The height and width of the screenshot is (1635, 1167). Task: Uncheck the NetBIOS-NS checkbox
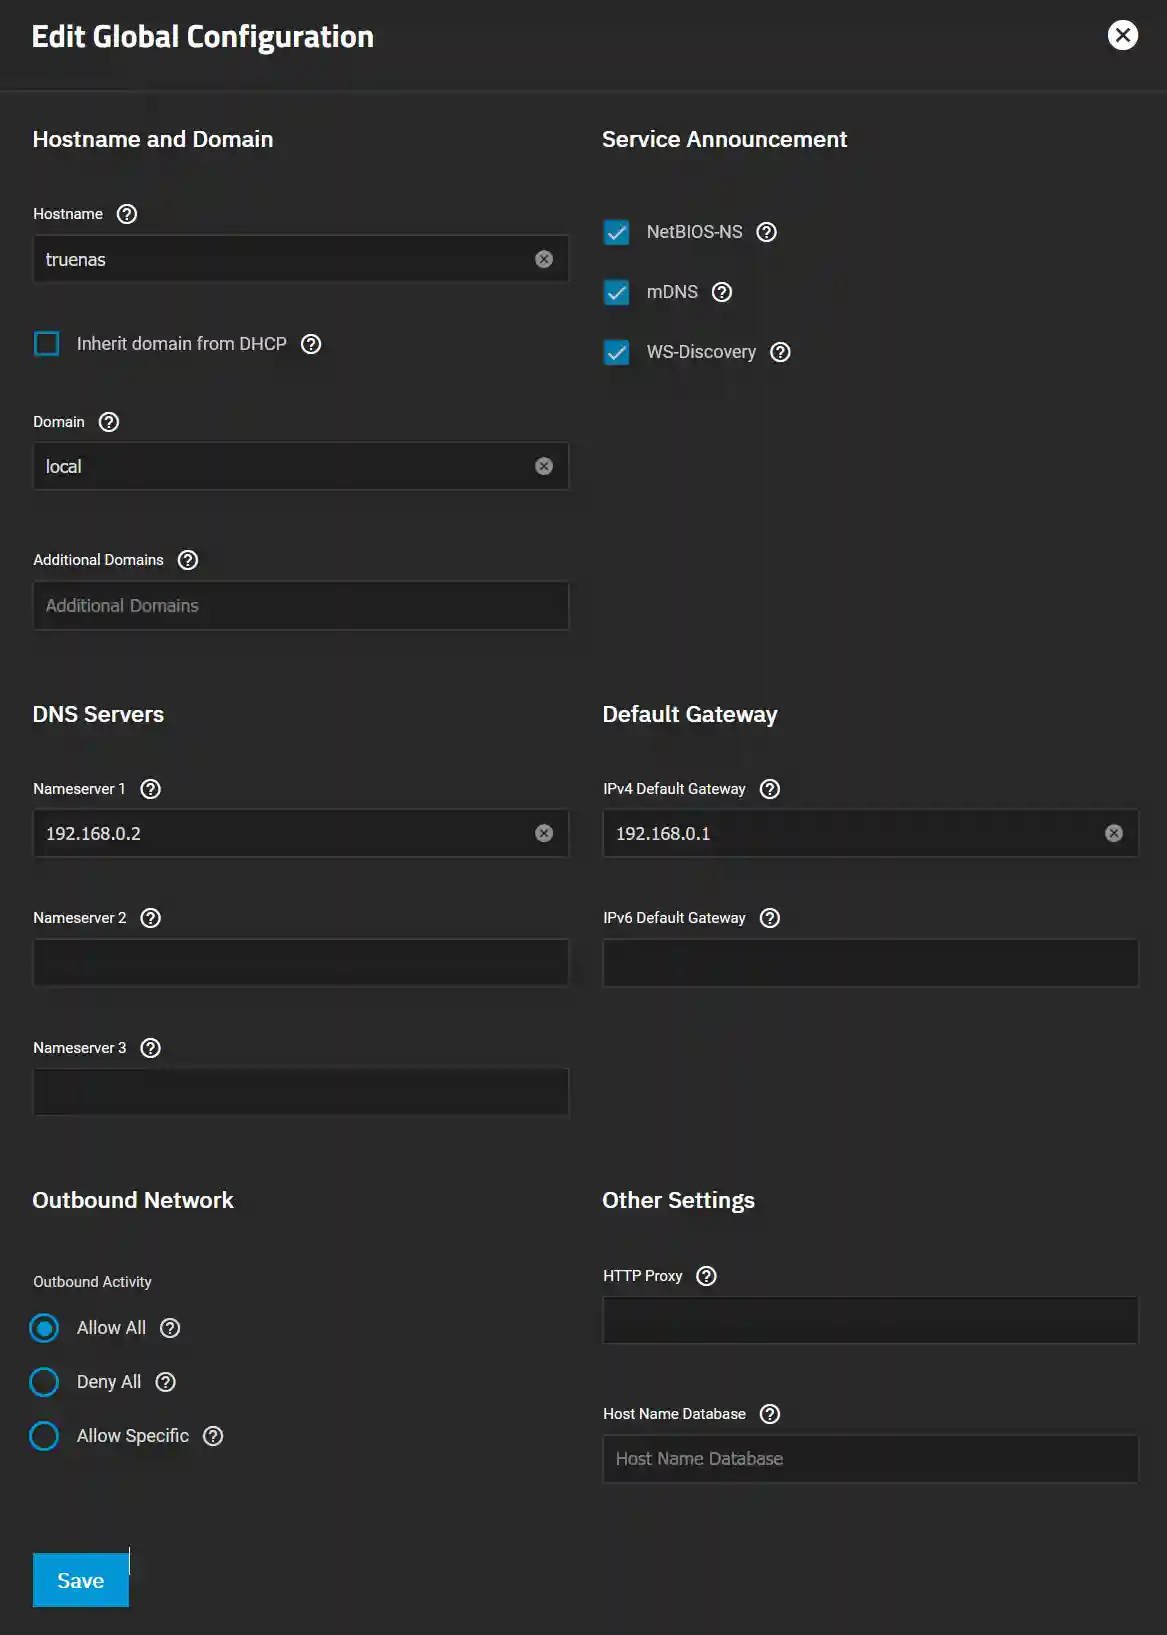pos(617,232)
